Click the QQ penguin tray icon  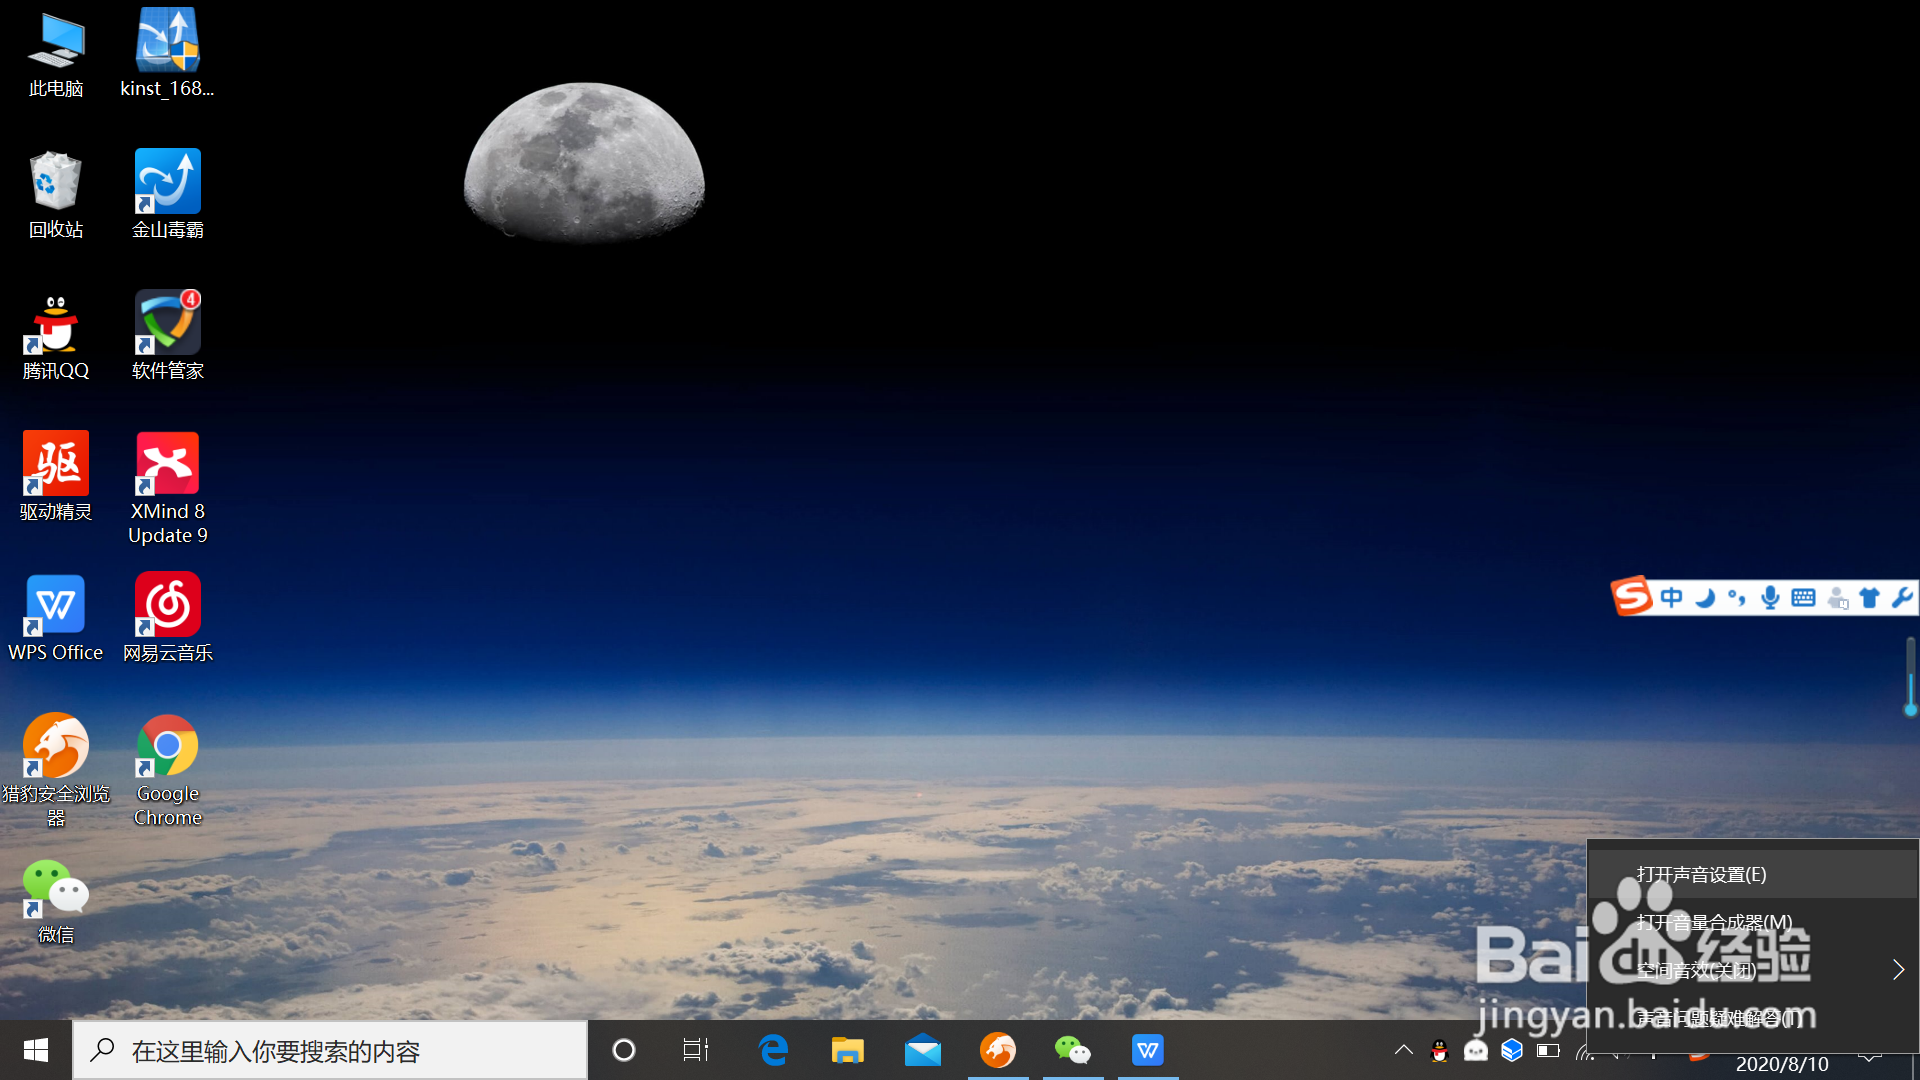click(x=1440, y=1050)
